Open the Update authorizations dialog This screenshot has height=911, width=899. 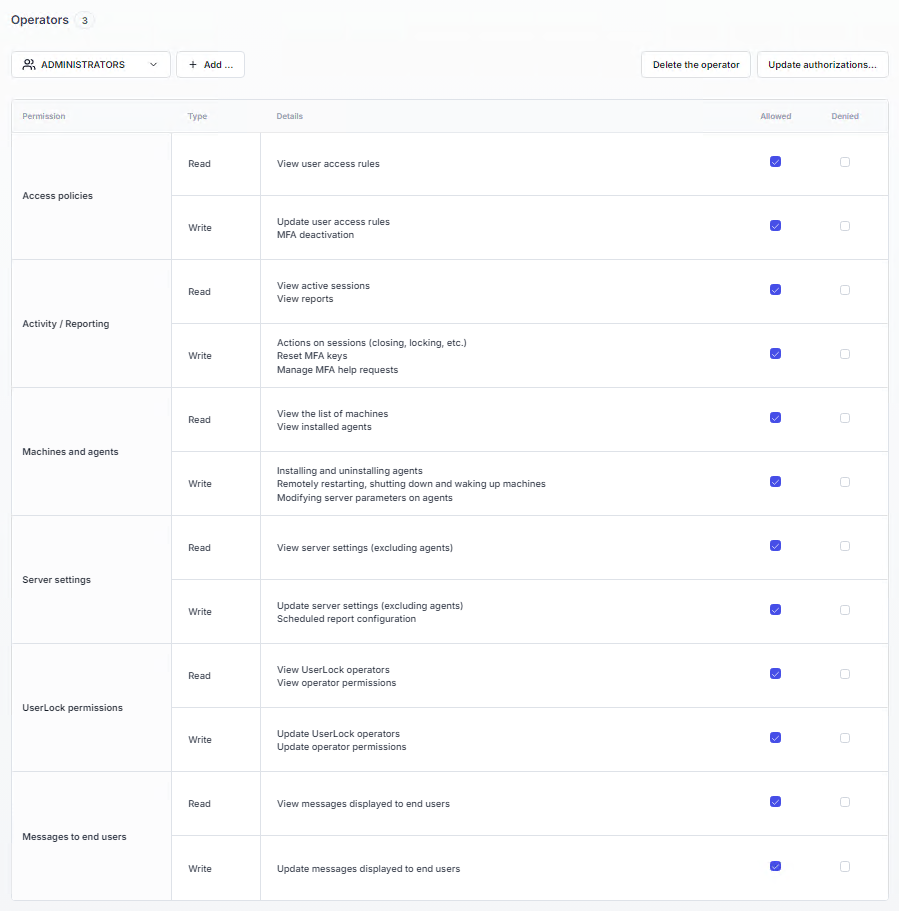click(x=822, y=65)
